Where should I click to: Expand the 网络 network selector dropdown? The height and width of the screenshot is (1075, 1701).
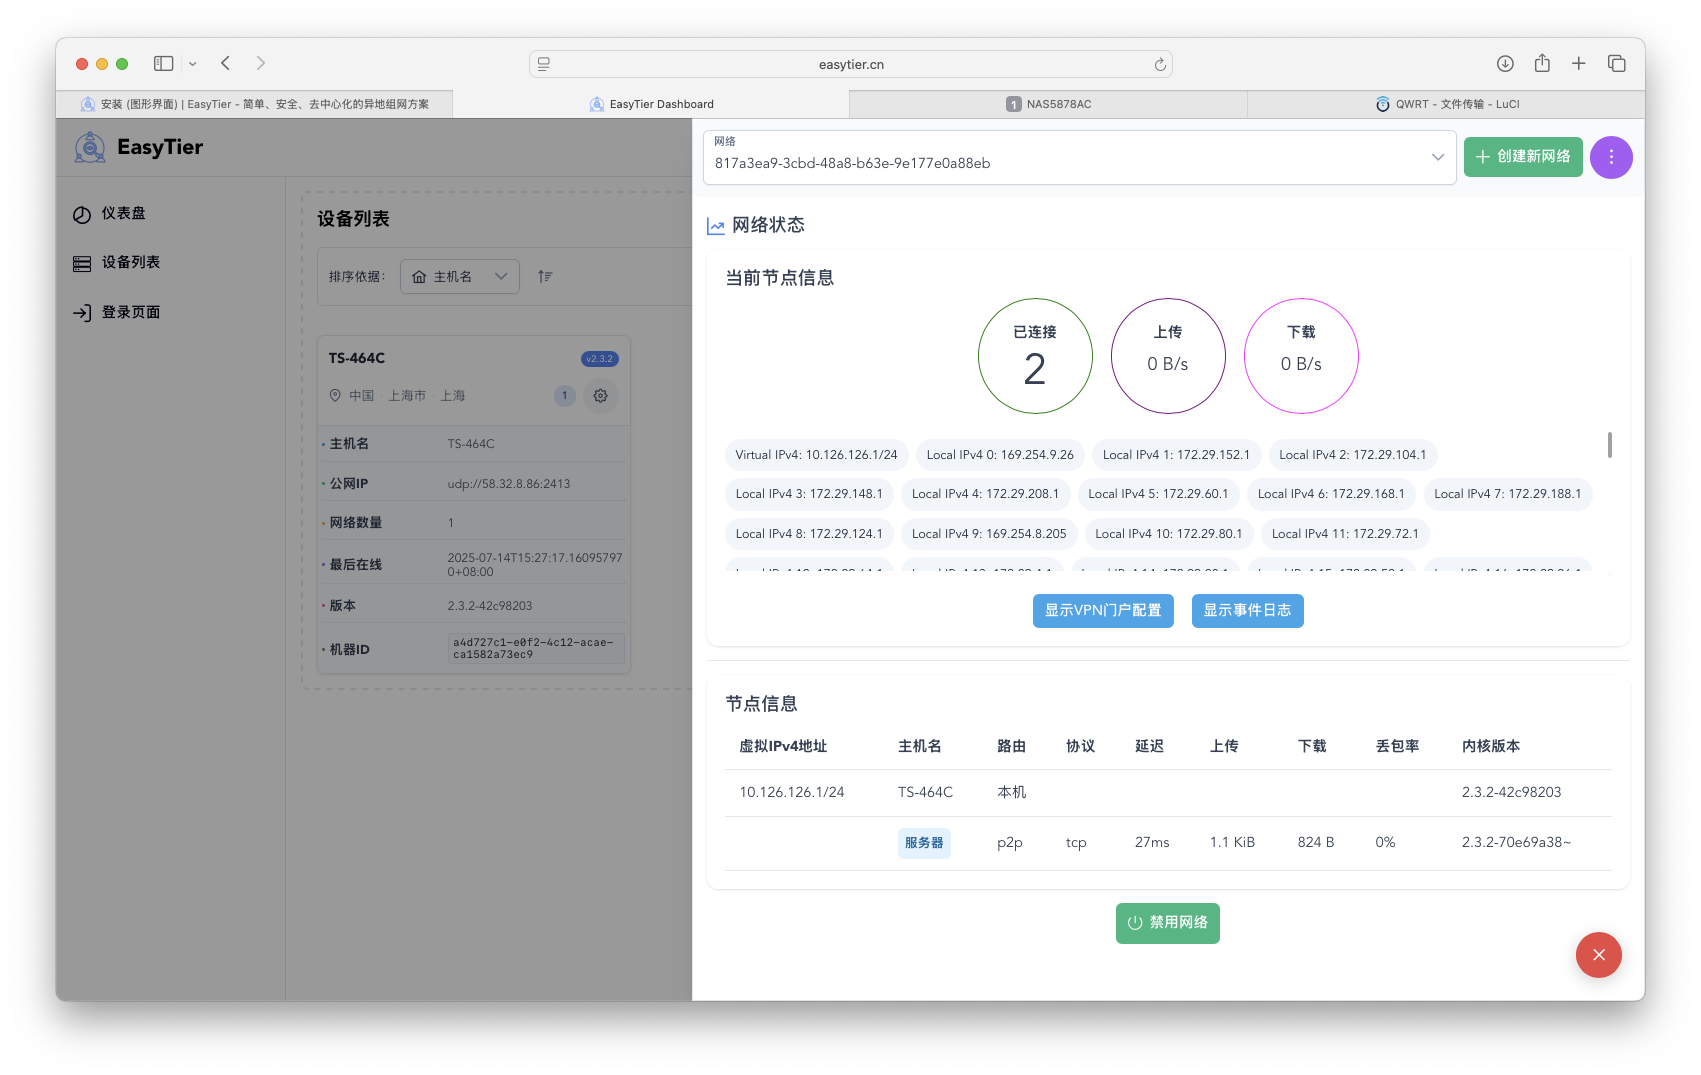[1437, 157]
